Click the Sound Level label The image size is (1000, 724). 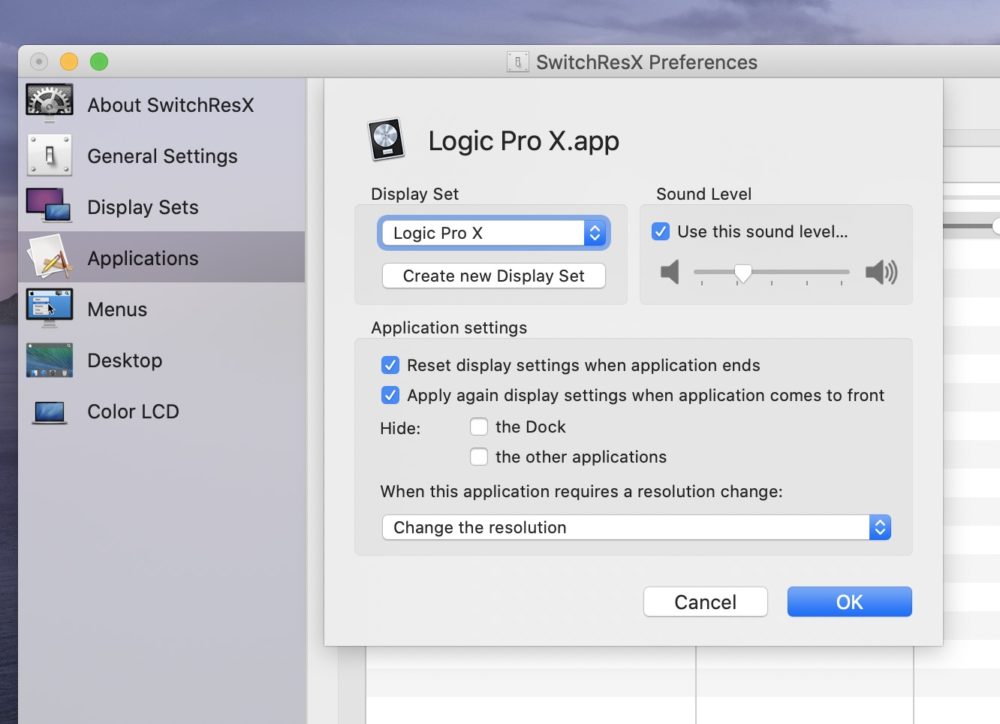pos(703,194)
